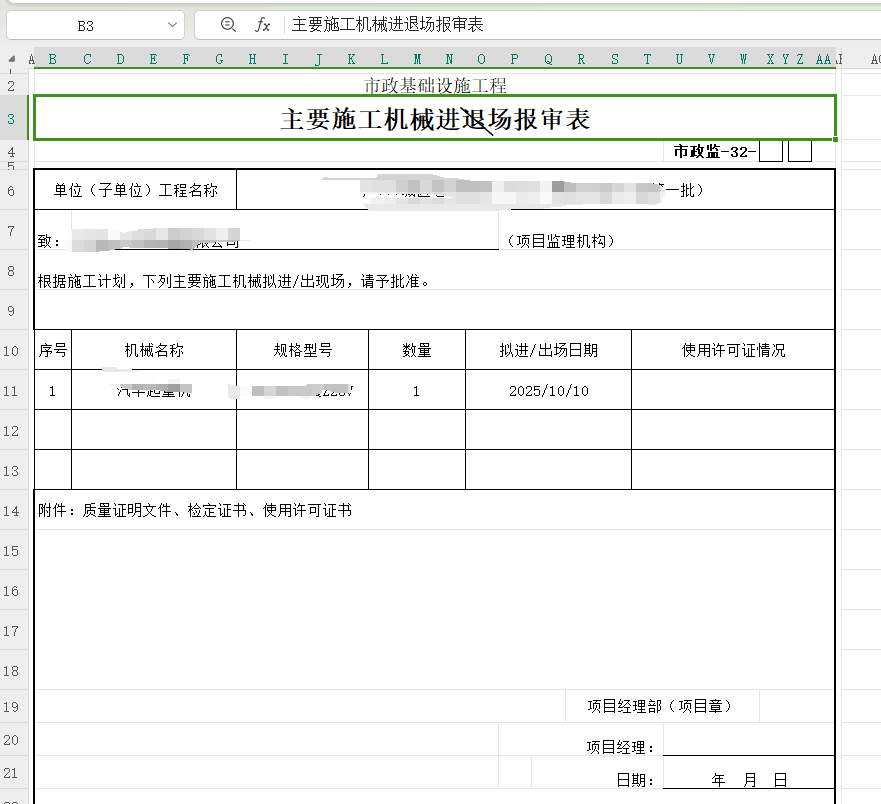
Task: Click the second checkbox after 市政监-32-
Action: (x=799, y=152)
